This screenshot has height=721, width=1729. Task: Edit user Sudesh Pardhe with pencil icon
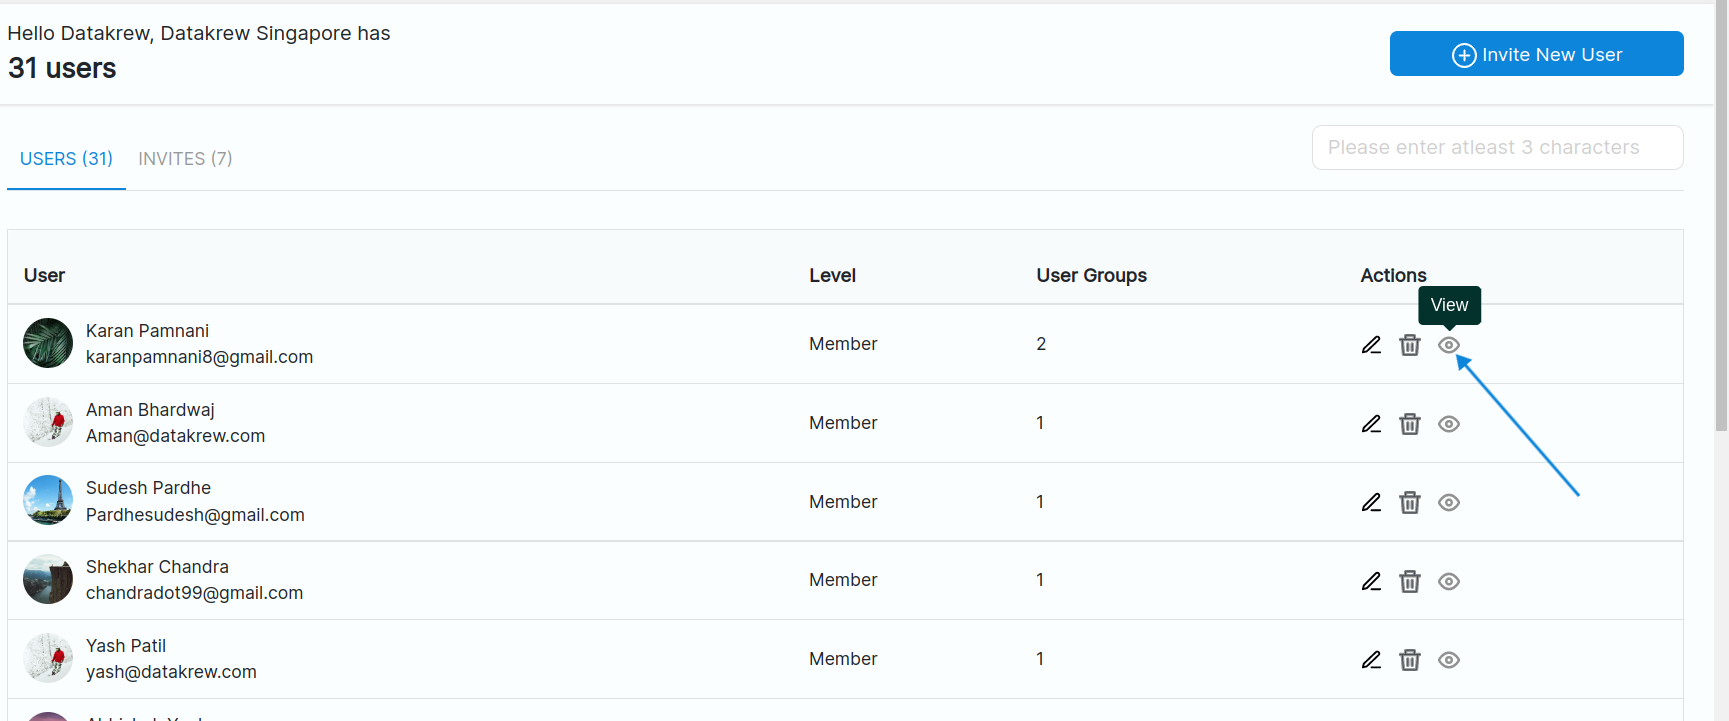coord(1371,502)
